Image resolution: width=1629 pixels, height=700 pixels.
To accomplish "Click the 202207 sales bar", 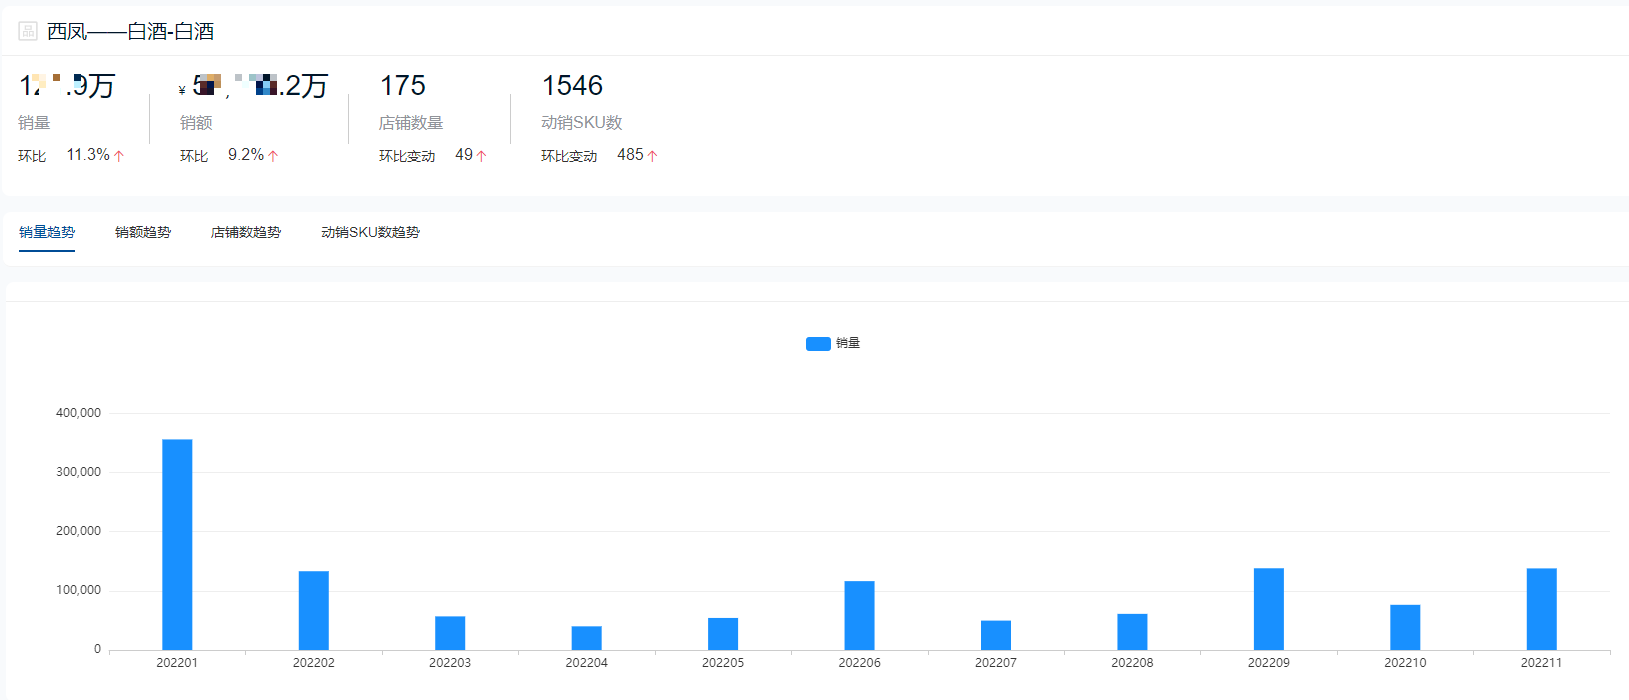I will click(x=996, y=635).
